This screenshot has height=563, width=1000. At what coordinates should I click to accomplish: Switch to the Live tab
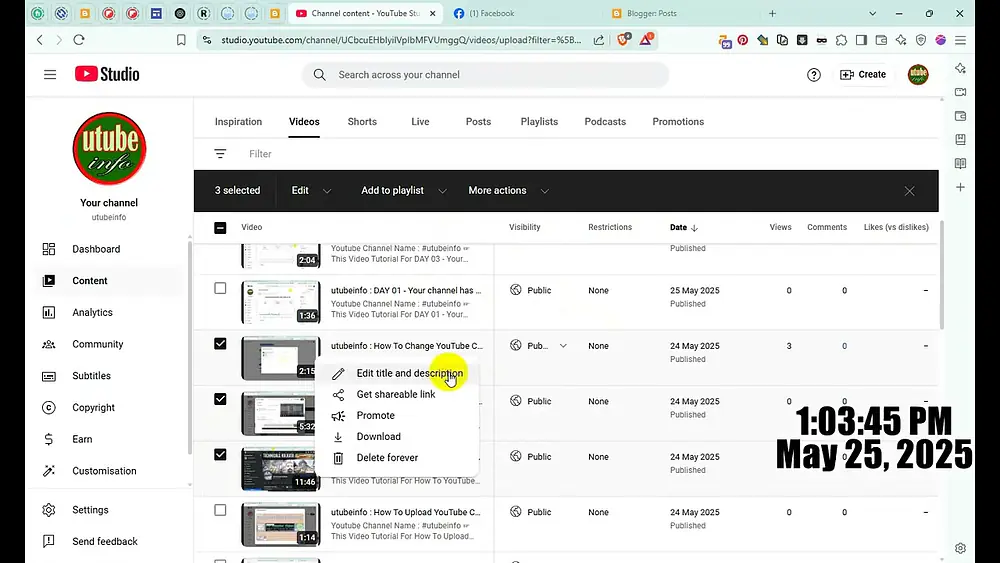coord(420,122)
